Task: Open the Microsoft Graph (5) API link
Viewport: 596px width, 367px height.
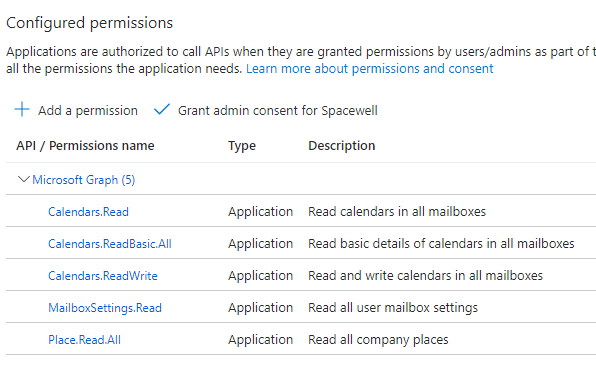Action: [x=84, y=180]
